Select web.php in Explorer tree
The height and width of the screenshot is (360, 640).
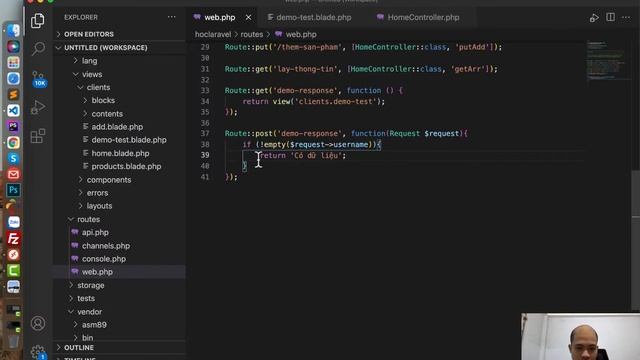[97, 272]
